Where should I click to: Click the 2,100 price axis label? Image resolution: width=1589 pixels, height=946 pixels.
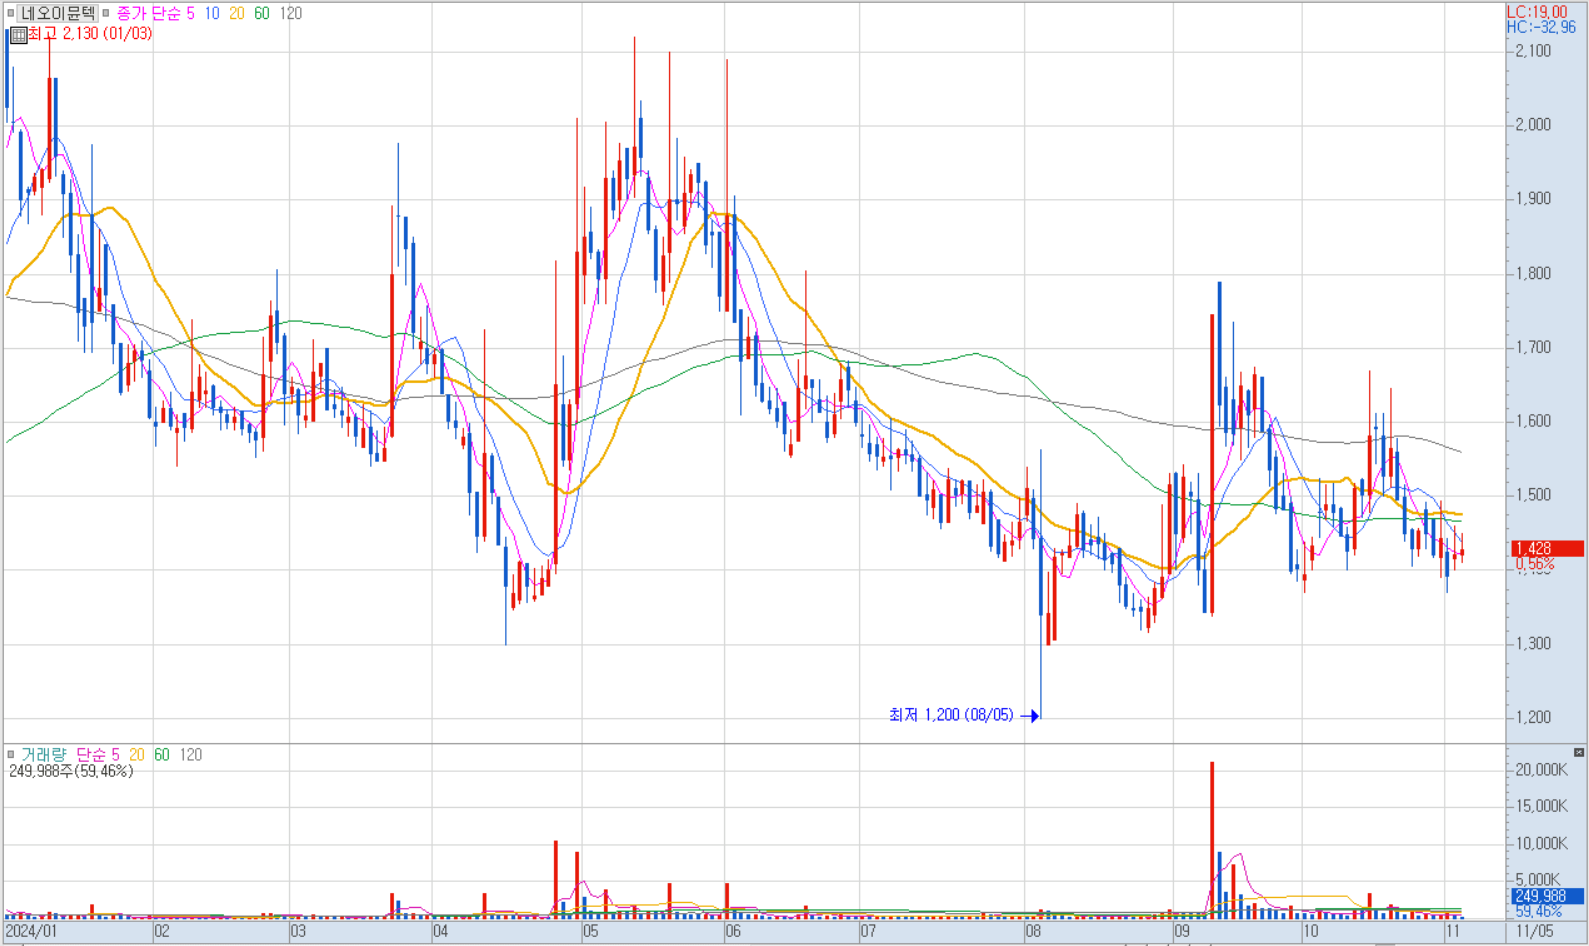(1533, 51)
